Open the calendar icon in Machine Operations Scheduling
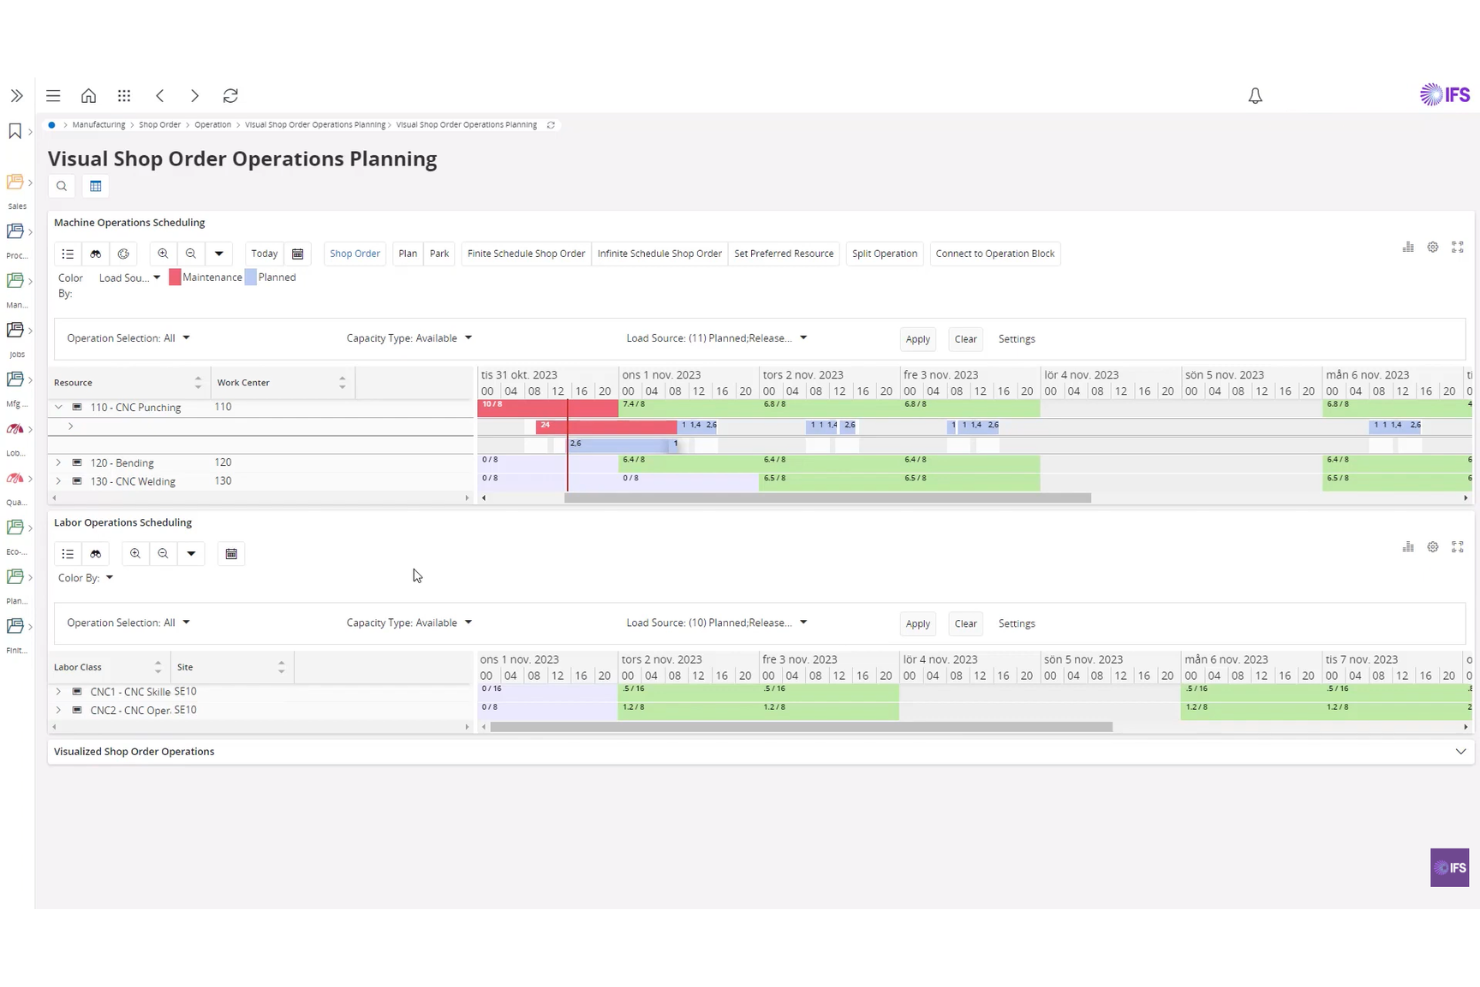Image resolution: width=1480 pixels, height=987 pixels. (297, 253)
